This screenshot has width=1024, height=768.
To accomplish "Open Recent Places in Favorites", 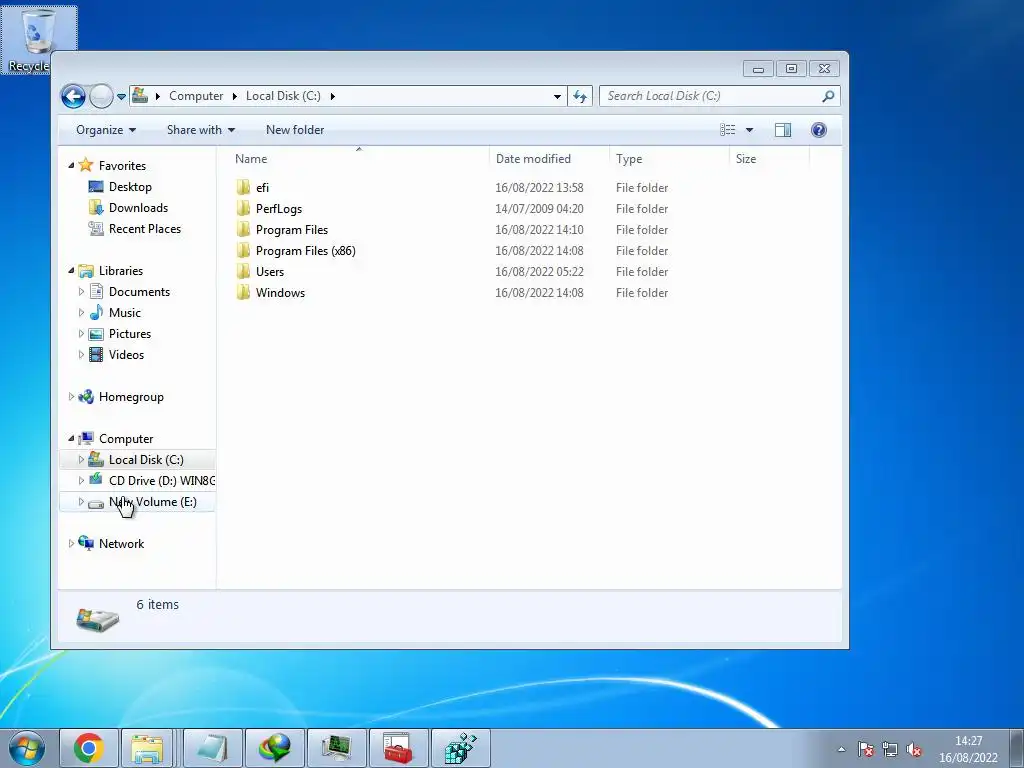I will point(144,229).
